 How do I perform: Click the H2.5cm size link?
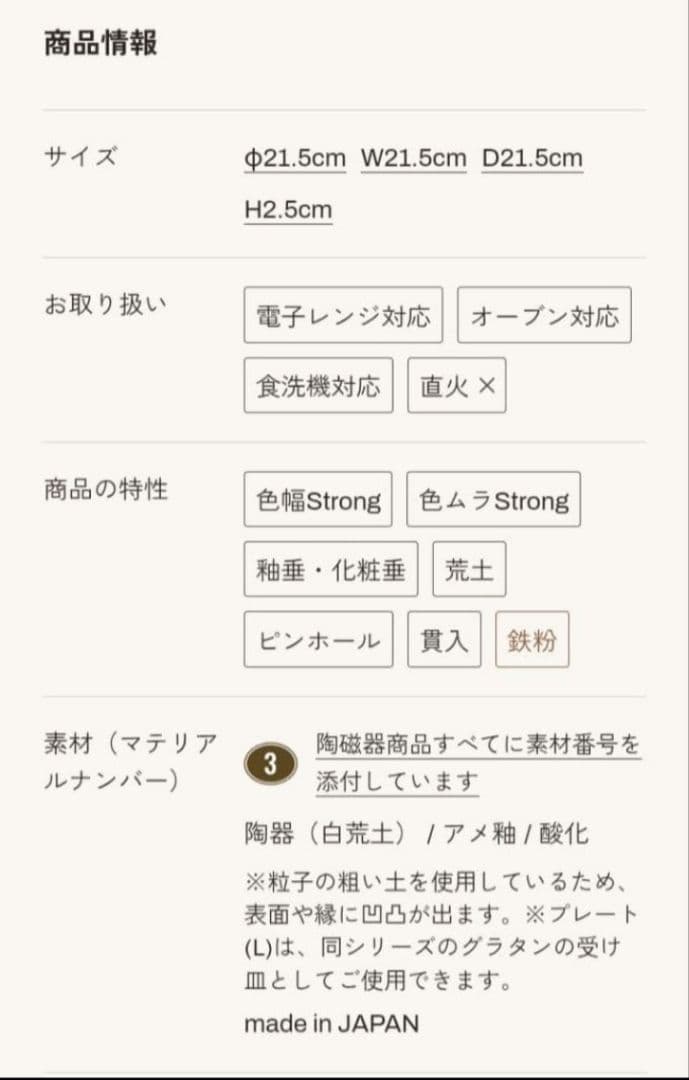(x=288, y=210)
